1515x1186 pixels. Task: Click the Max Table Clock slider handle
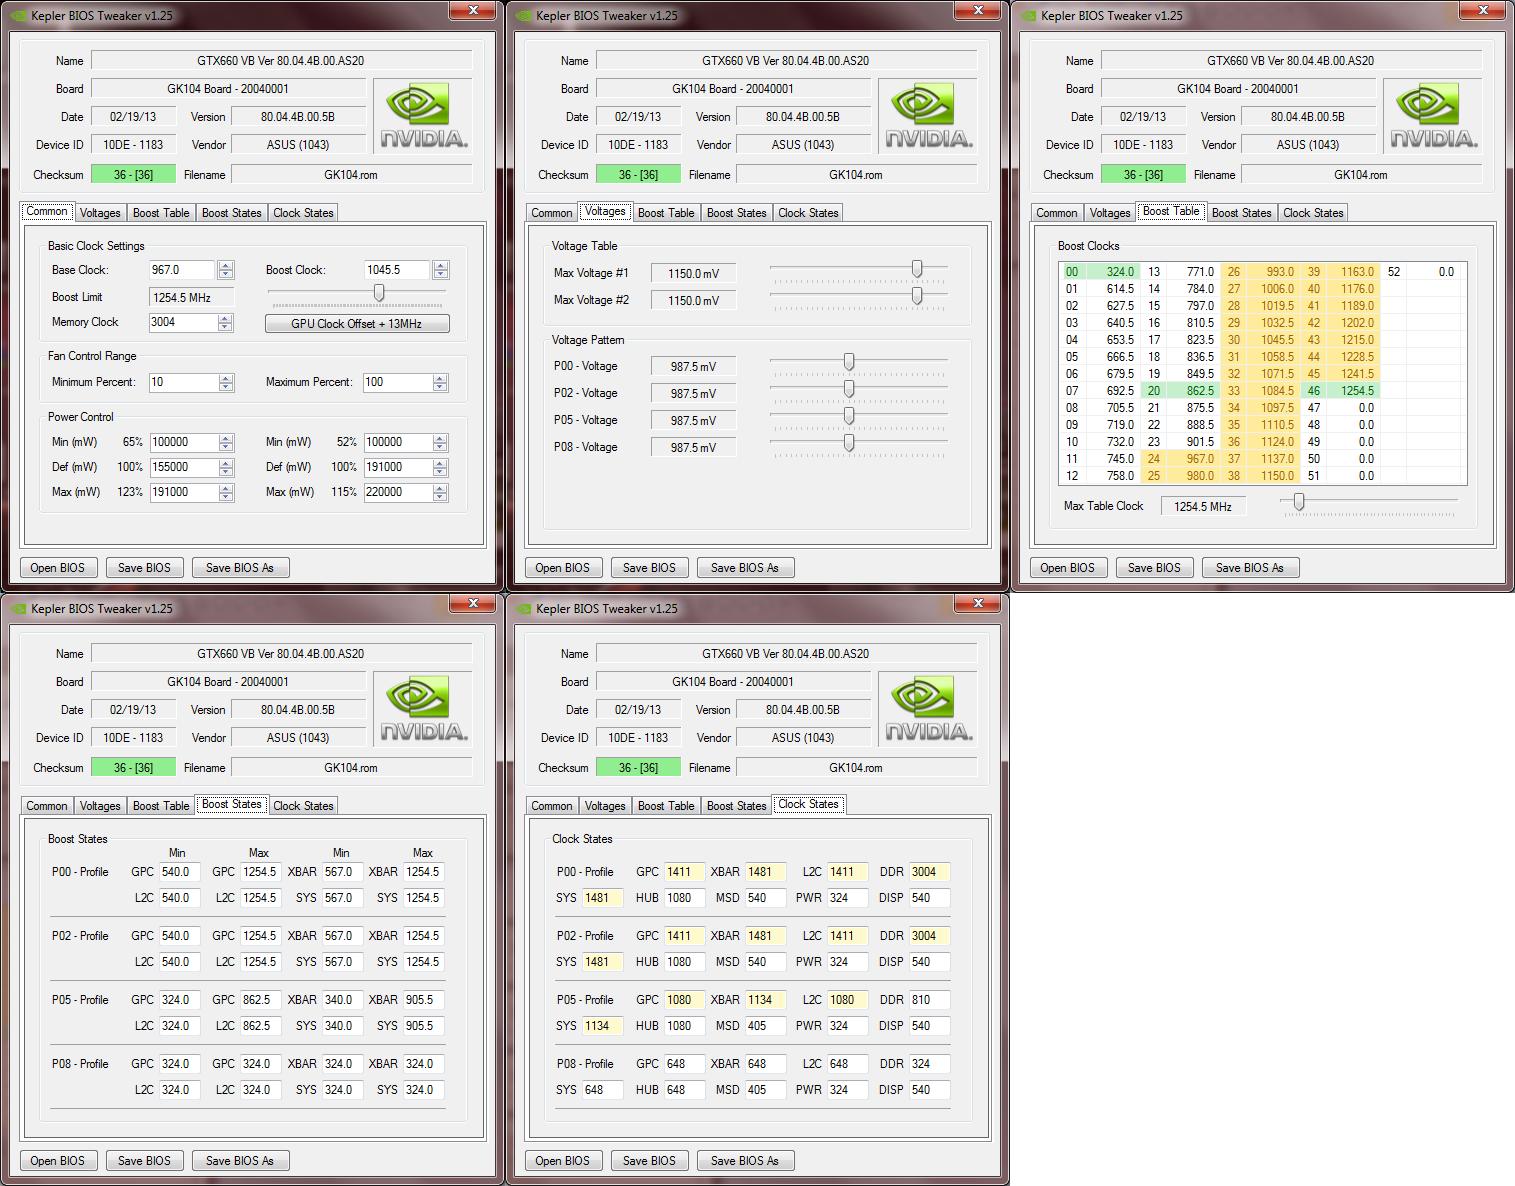tap(1299, 502)
